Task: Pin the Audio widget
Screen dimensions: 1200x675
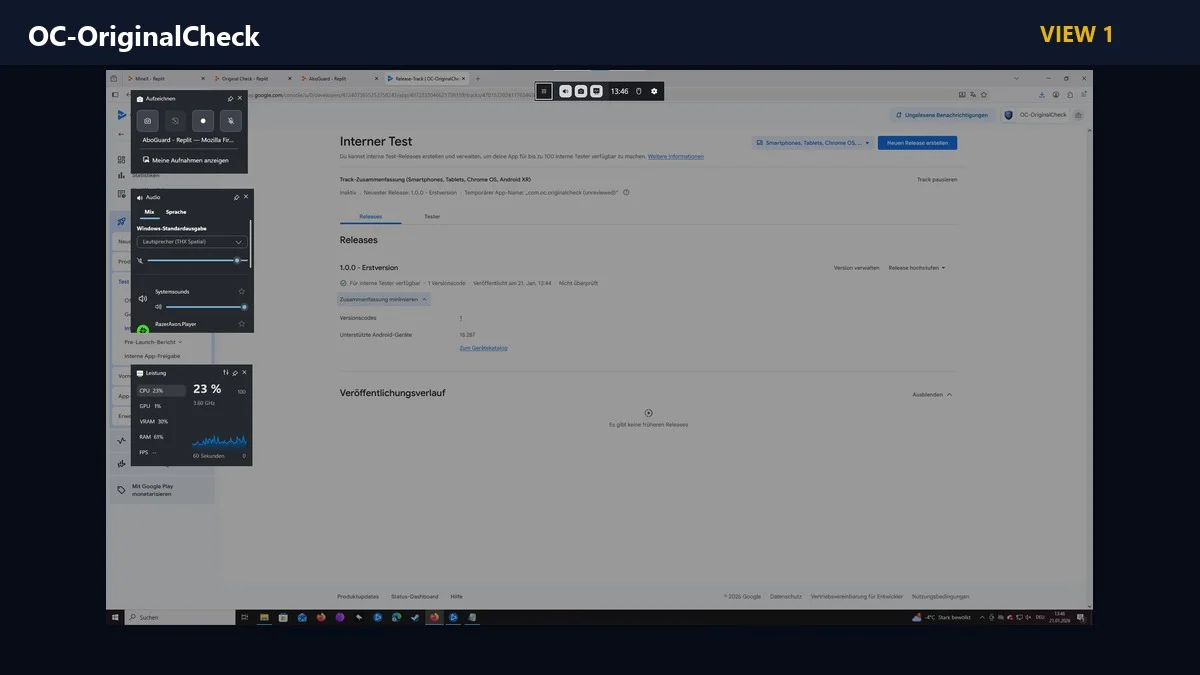Action: click(236, 197)
